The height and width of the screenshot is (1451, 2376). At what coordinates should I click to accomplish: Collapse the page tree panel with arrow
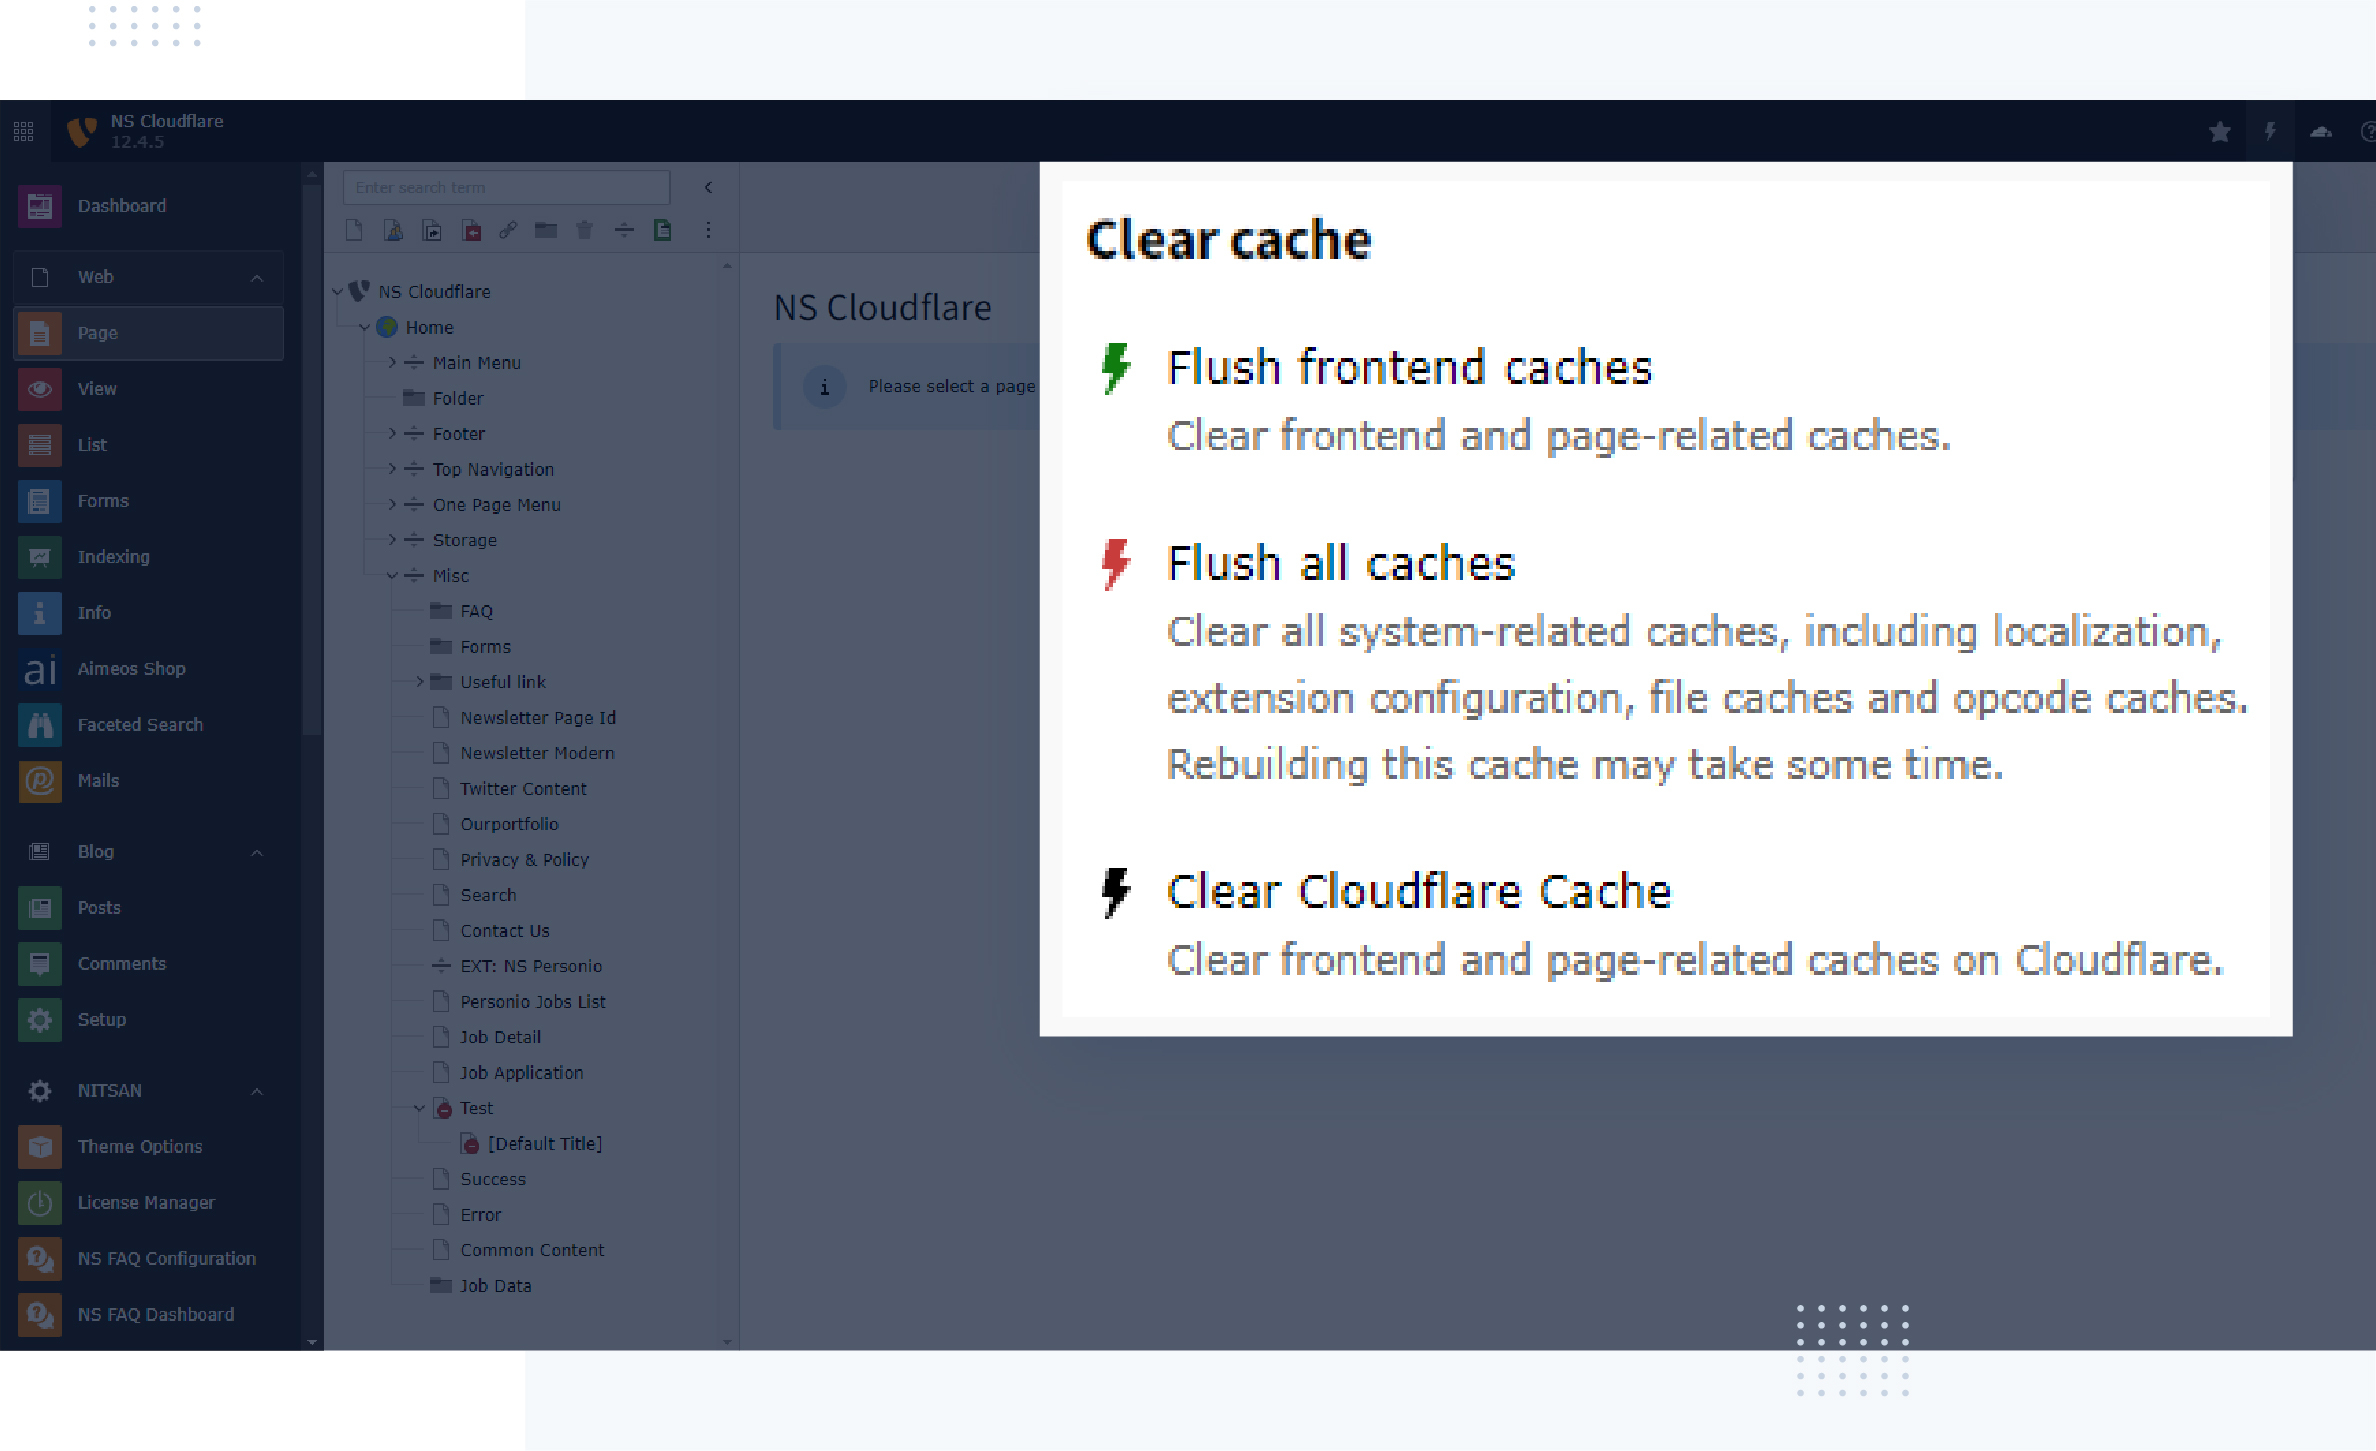pyautogui.click(x=708, y=188)
